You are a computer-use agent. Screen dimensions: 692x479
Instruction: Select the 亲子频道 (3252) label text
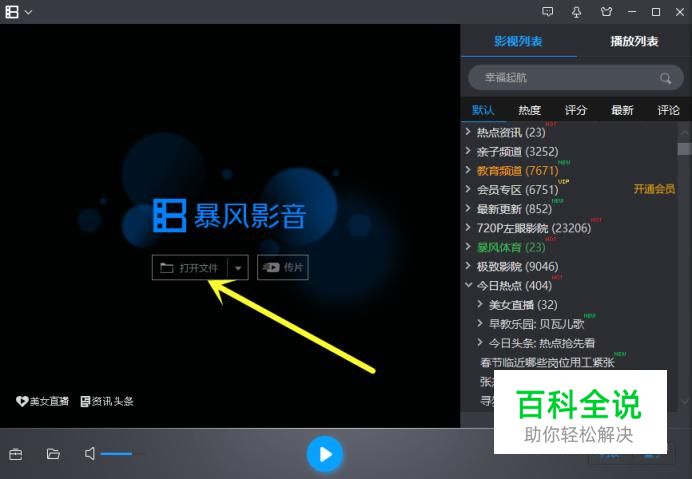pyautogui.click(x=517, y=151)
